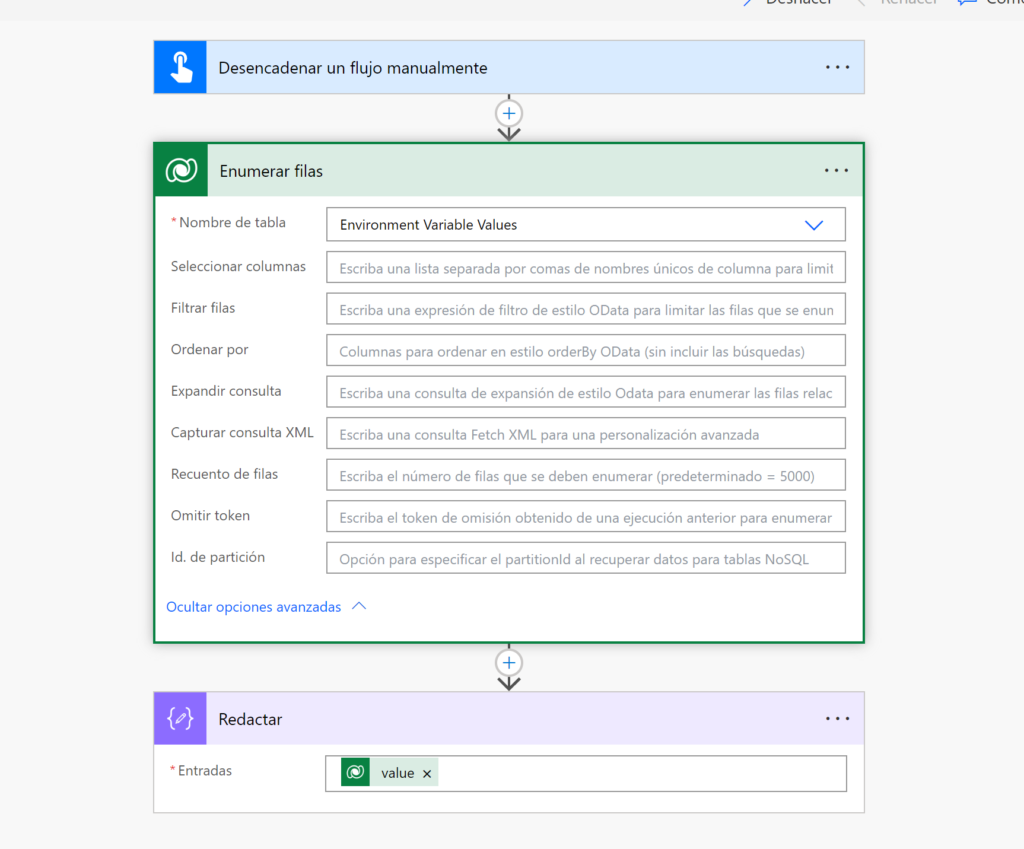1024x849 pixels.
Task: Click the Seleccionar columnas field
Action: 586,268
